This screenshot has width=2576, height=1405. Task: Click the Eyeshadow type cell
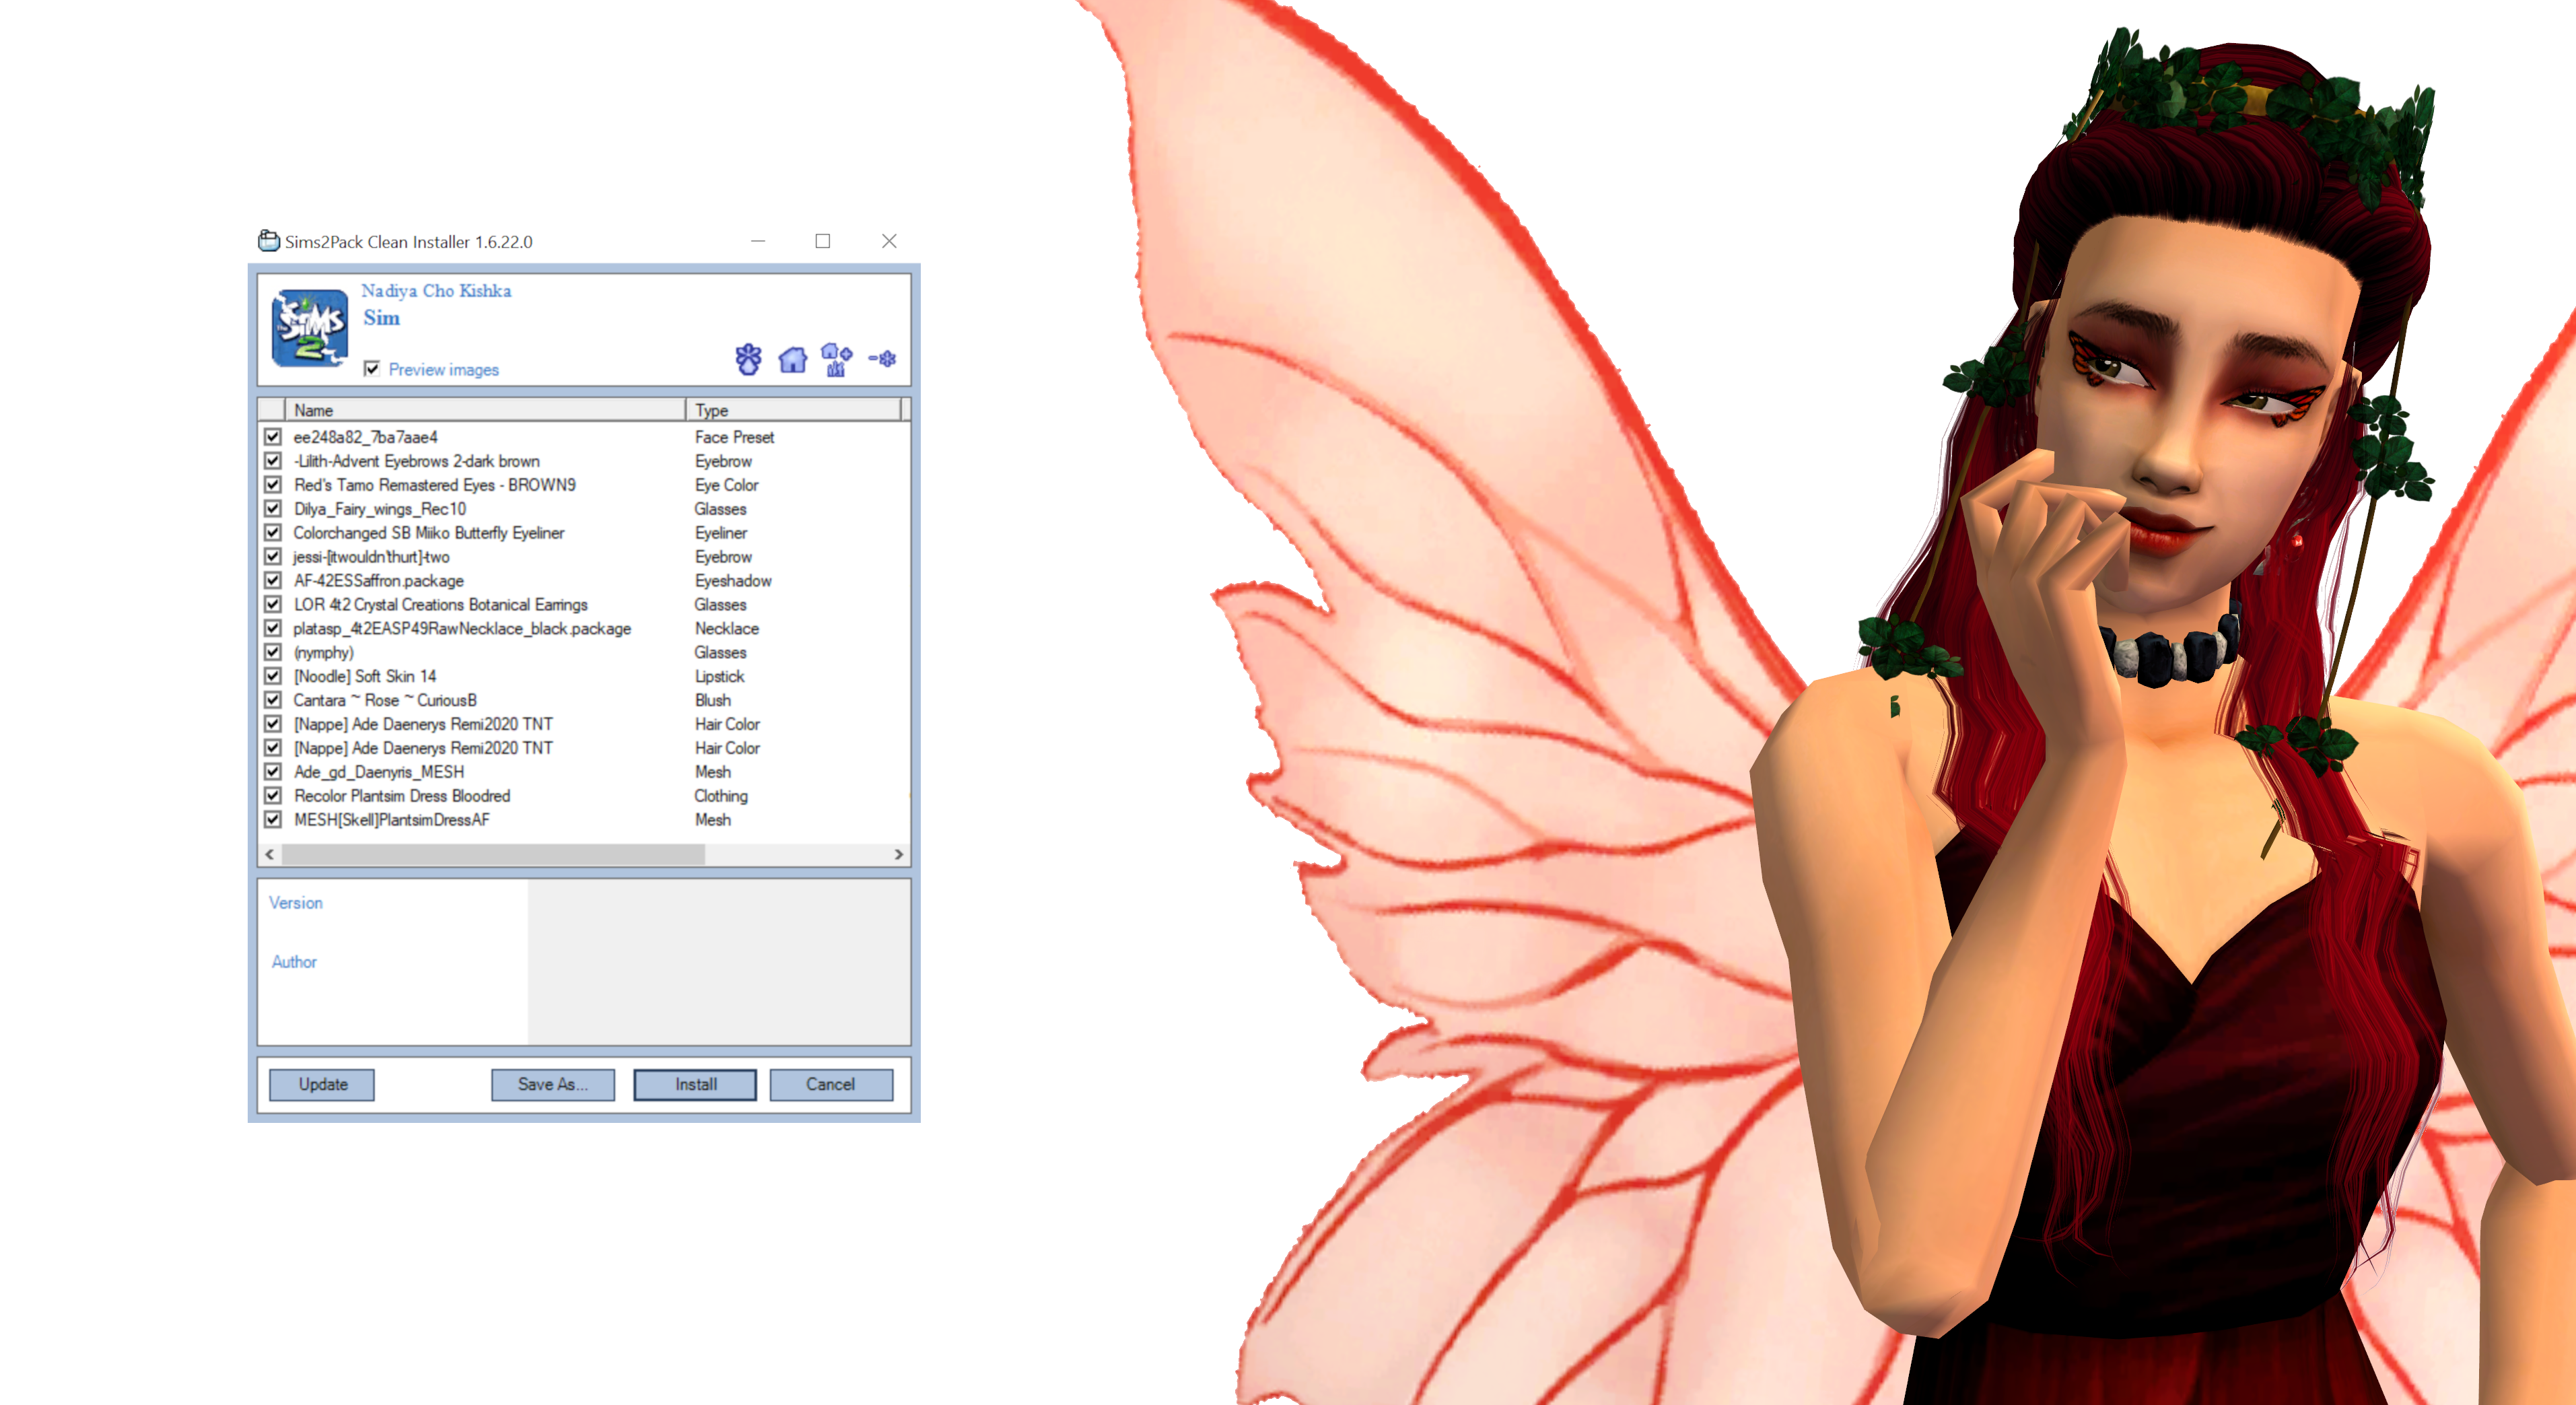tap(733, 581)
